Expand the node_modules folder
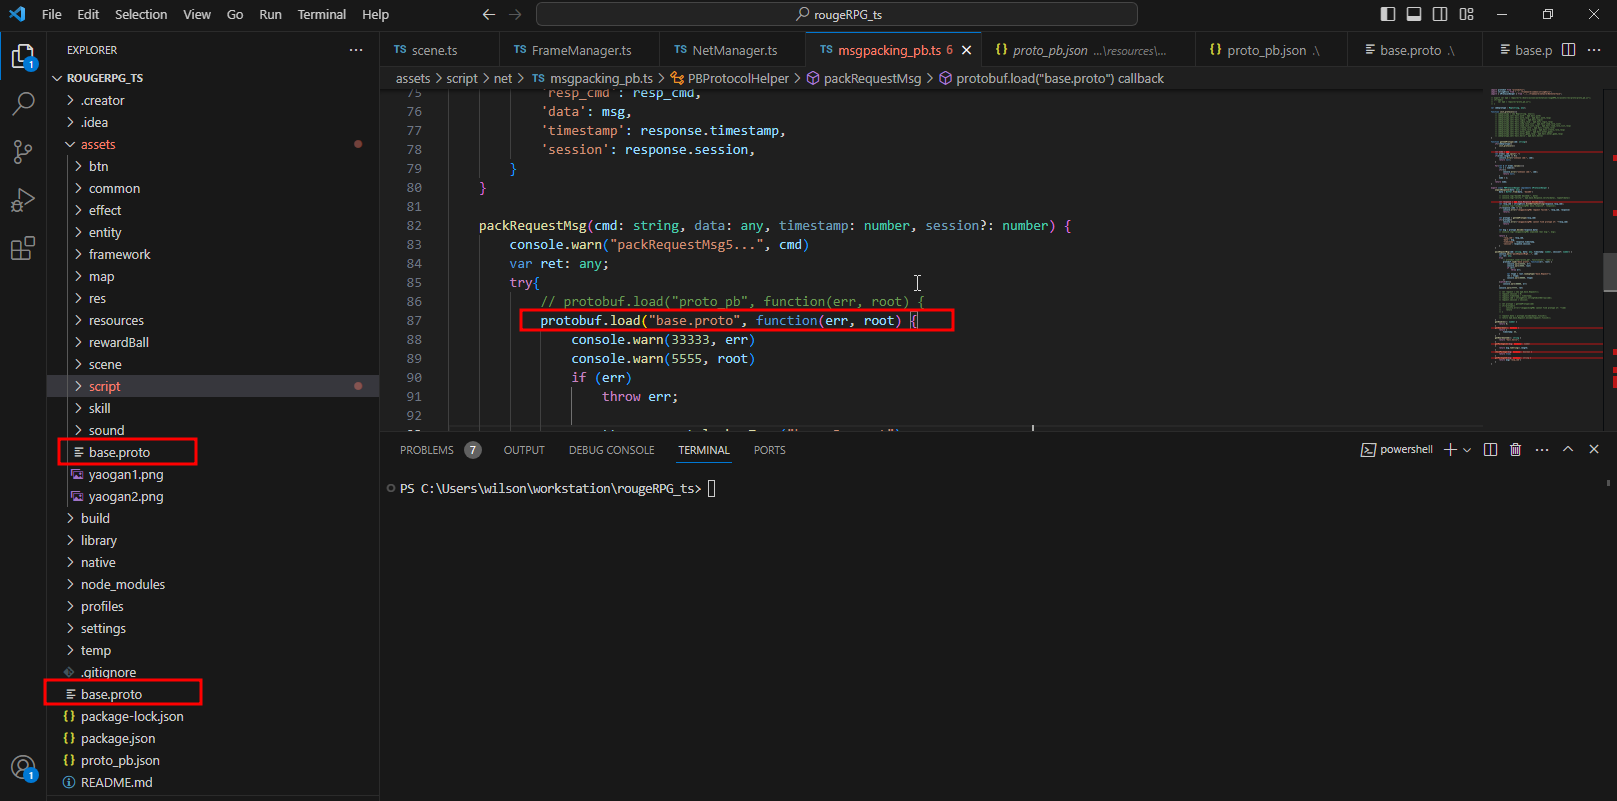This screenshot has width=1617, height=801. click(x=122, y=584)
